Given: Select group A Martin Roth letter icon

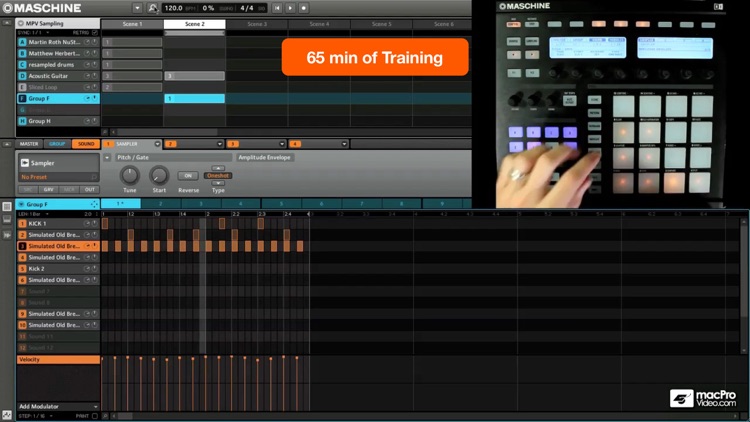Looking at the screenshot, I should pos(22,42).
